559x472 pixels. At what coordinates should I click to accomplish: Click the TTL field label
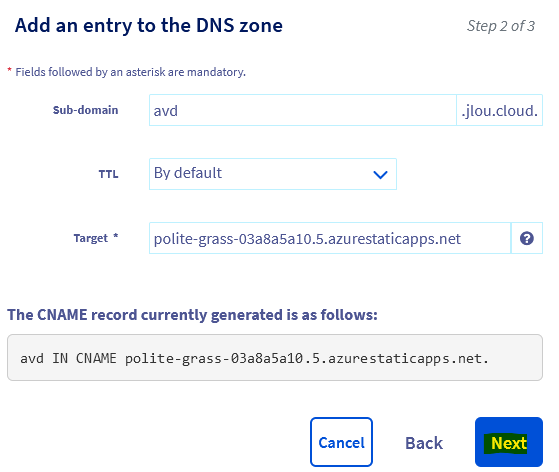tap(108, 174)
